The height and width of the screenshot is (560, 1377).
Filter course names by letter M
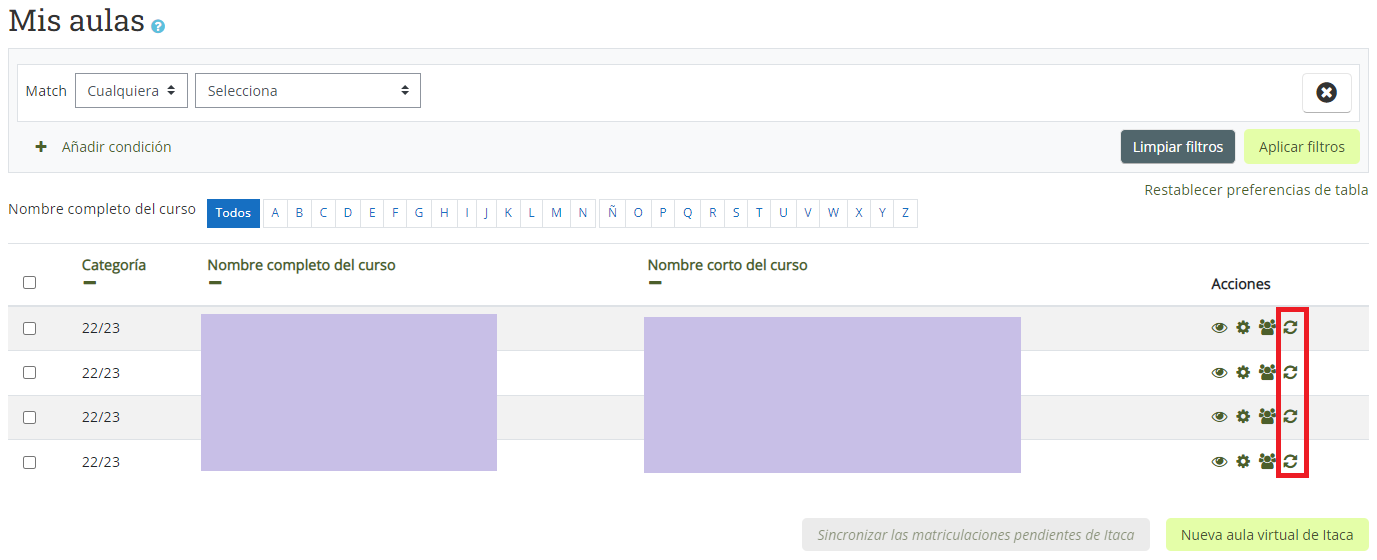tap(556, 213)
